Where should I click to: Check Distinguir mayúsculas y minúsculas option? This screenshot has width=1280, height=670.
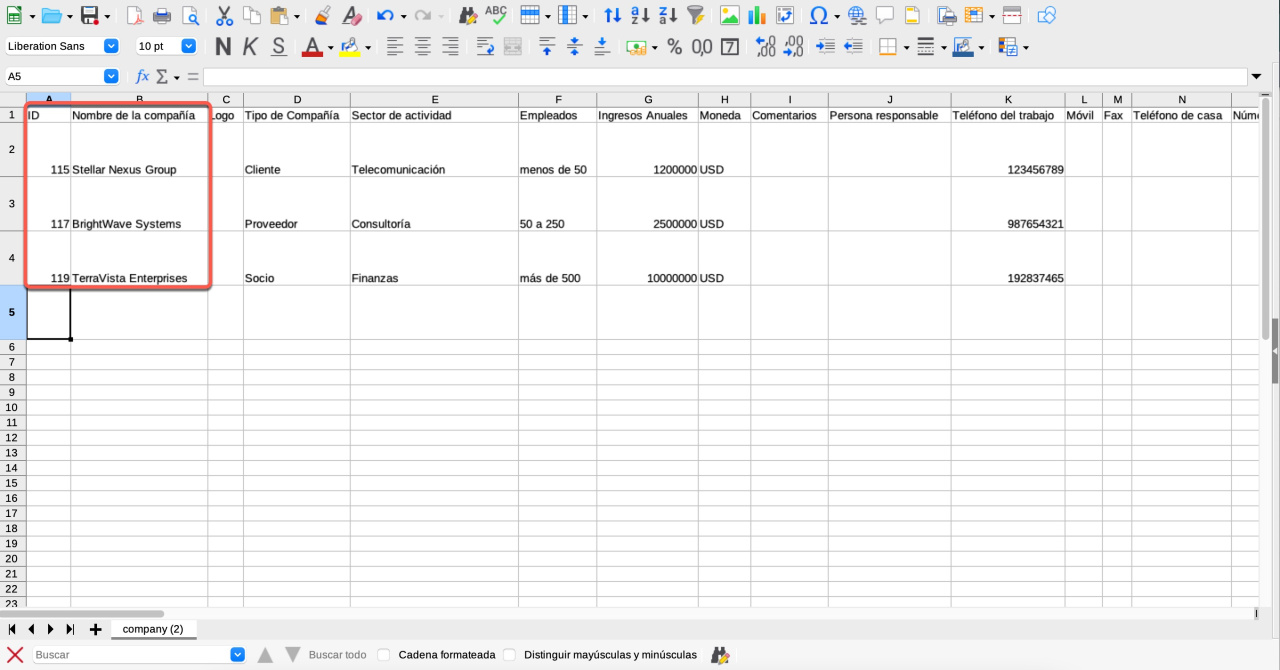point(510,655)
